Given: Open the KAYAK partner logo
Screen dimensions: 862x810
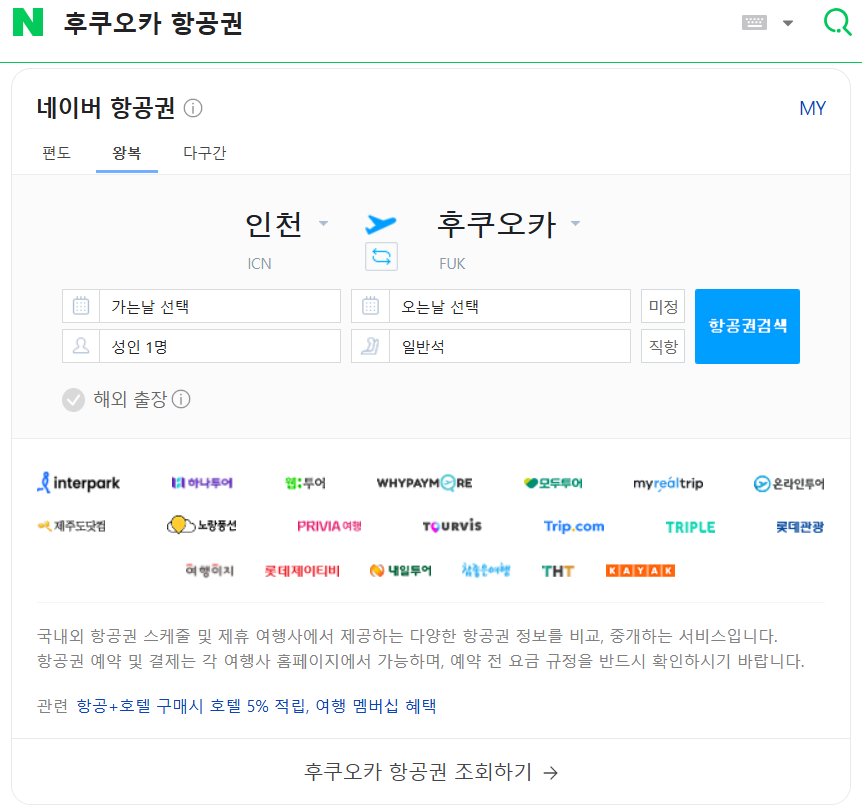Looking at the screenshot, I should coord(640,571).
